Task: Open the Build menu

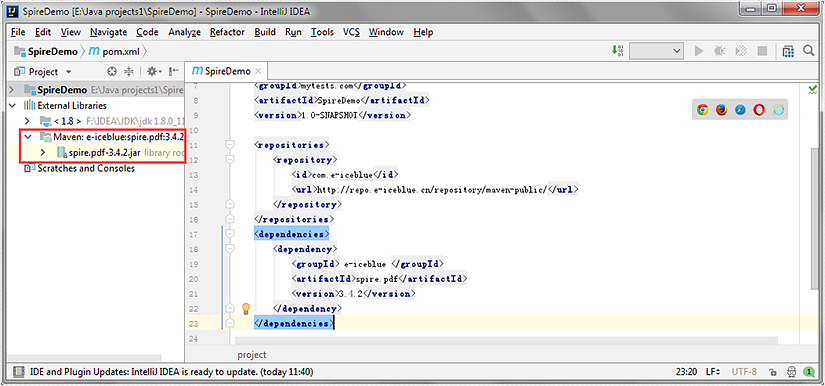Action: click(x=265, y=32)
